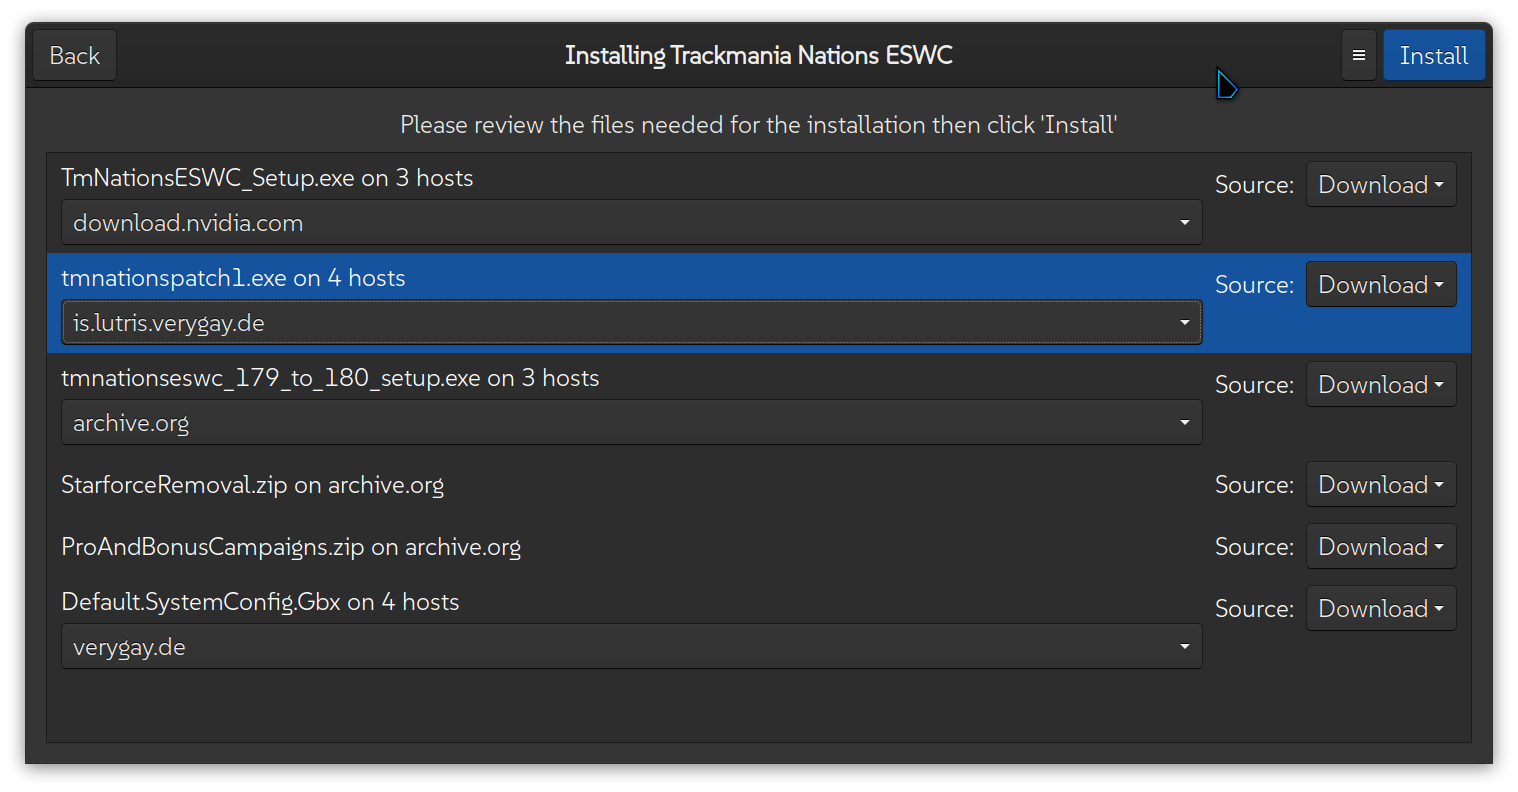Open host dropdown showing archive.org
Image resolution: width=1518 pixels, height=792 pixels.
[632, 422]
